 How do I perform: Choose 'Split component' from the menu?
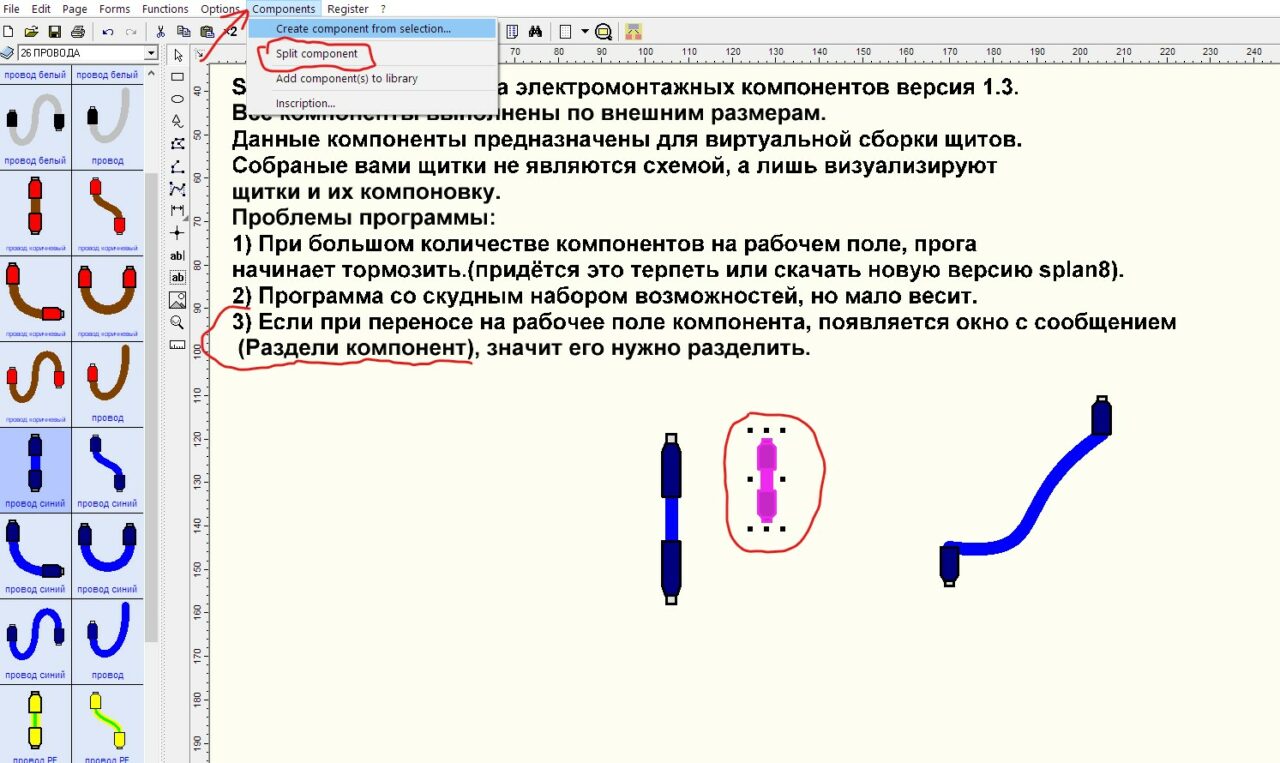click(372, 54)
